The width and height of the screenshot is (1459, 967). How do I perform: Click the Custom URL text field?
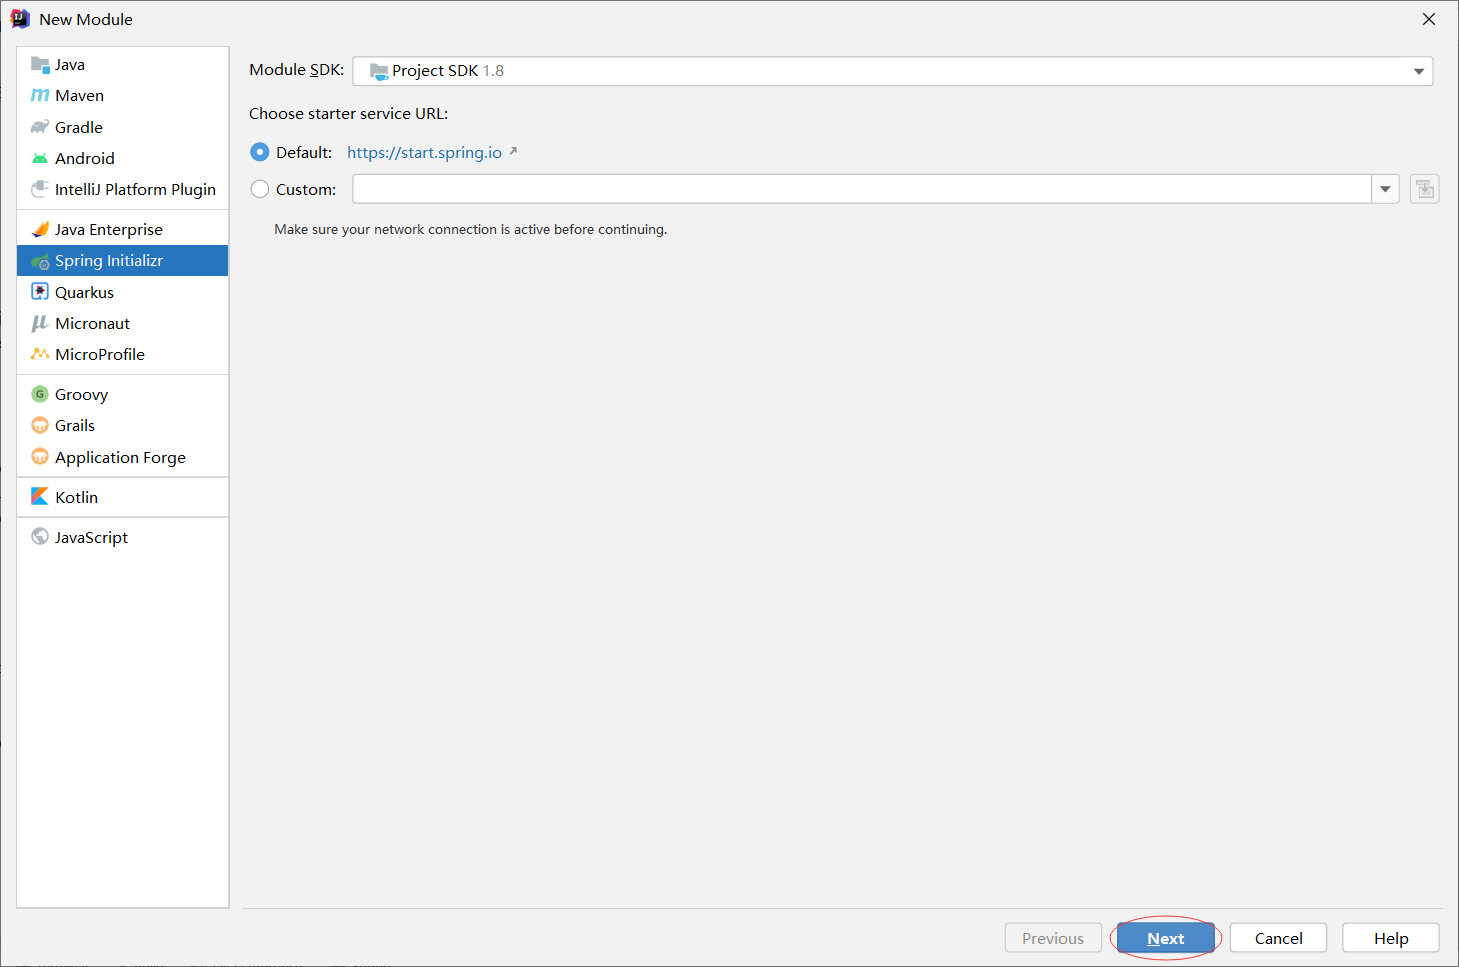(x=861, y=189)
